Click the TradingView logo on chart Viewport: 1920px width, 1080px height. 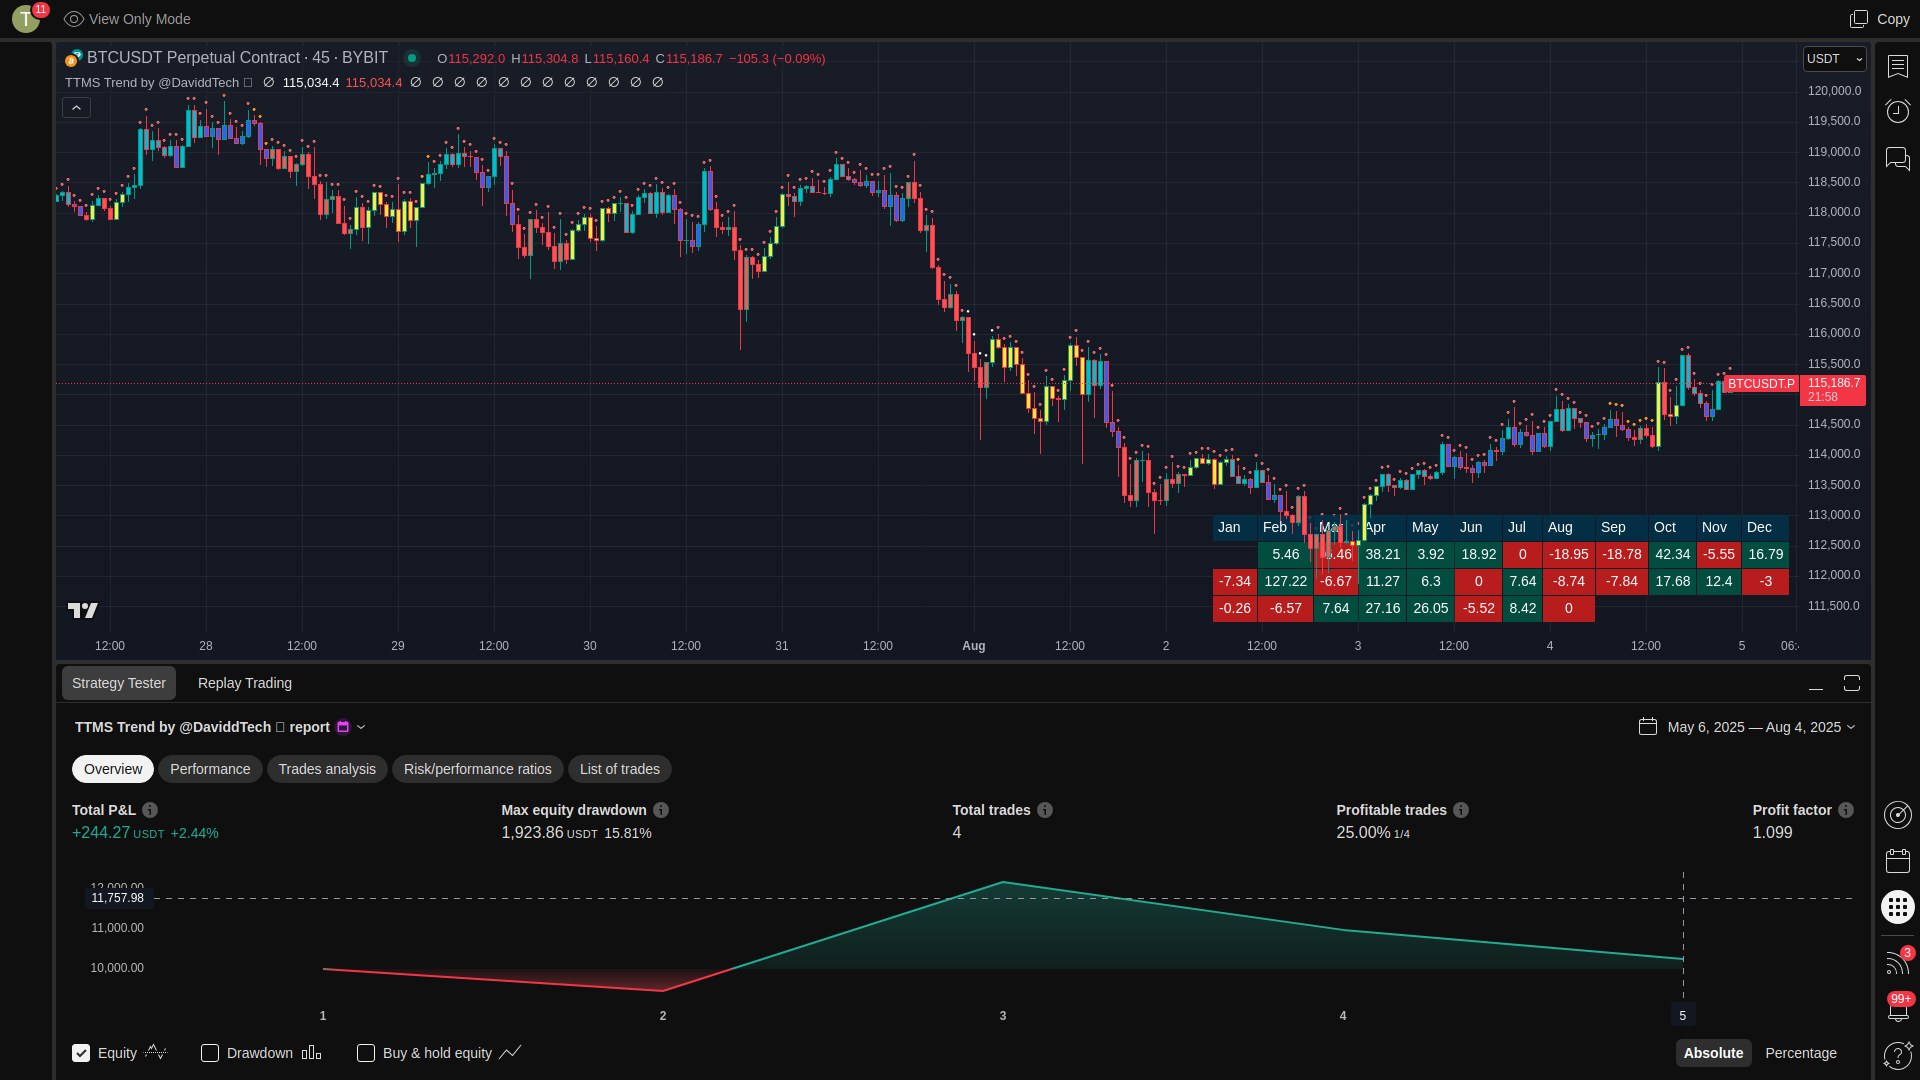pos(83,610)
